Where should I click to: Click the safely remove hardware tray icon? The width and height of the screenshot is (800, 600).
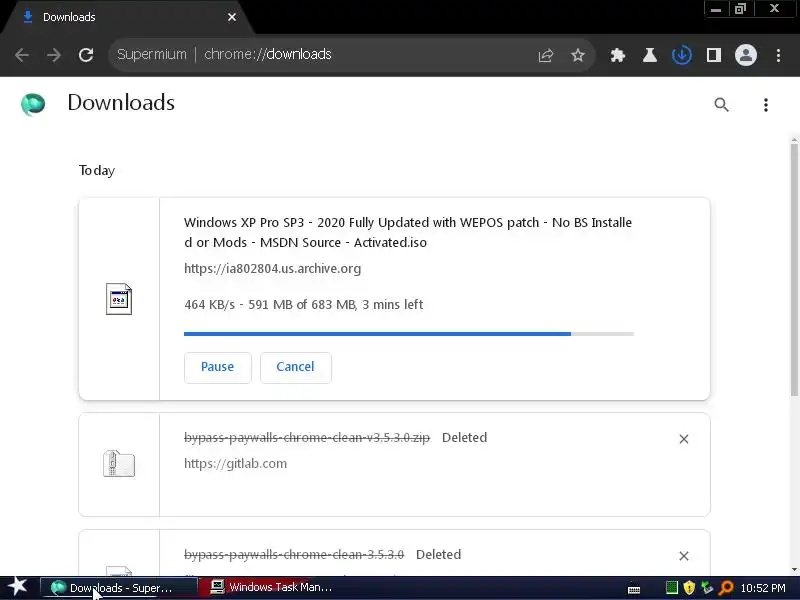[x=707, y=588]
